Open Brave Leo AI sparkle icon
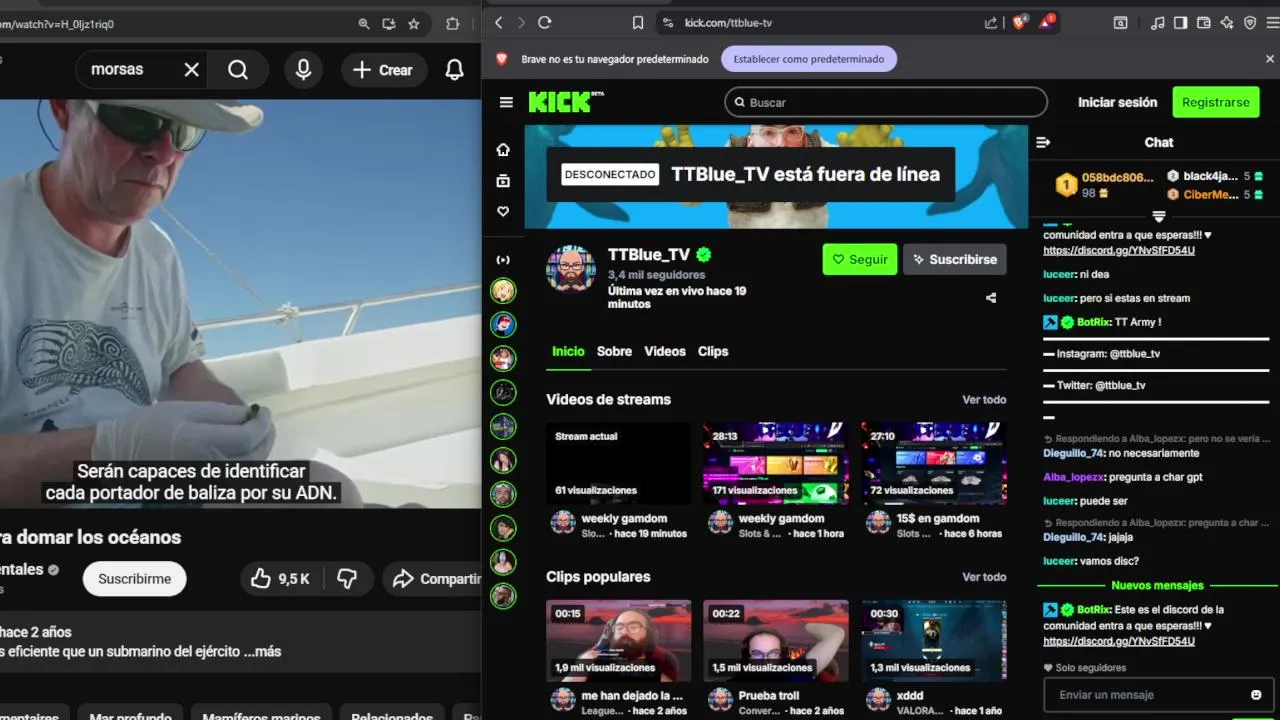The image size is (1280, 720). click(1227, 22)
